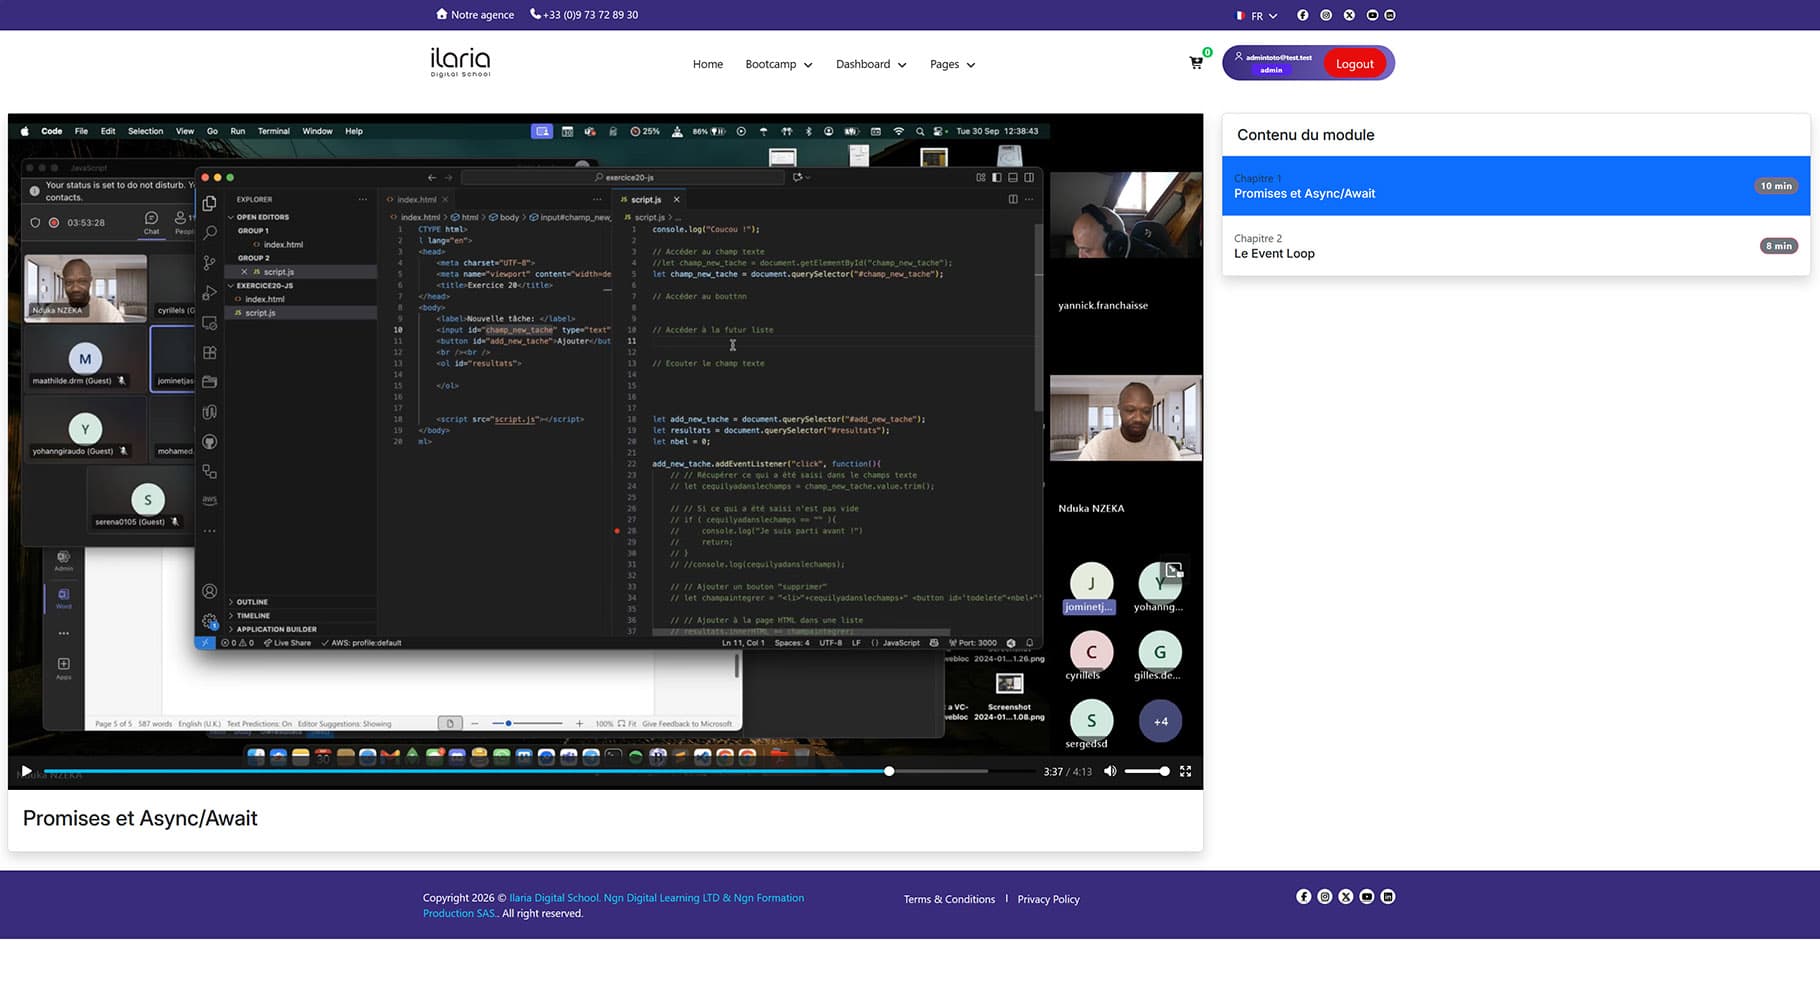Expand the Pages navigation menu

[x=952, y=64]
